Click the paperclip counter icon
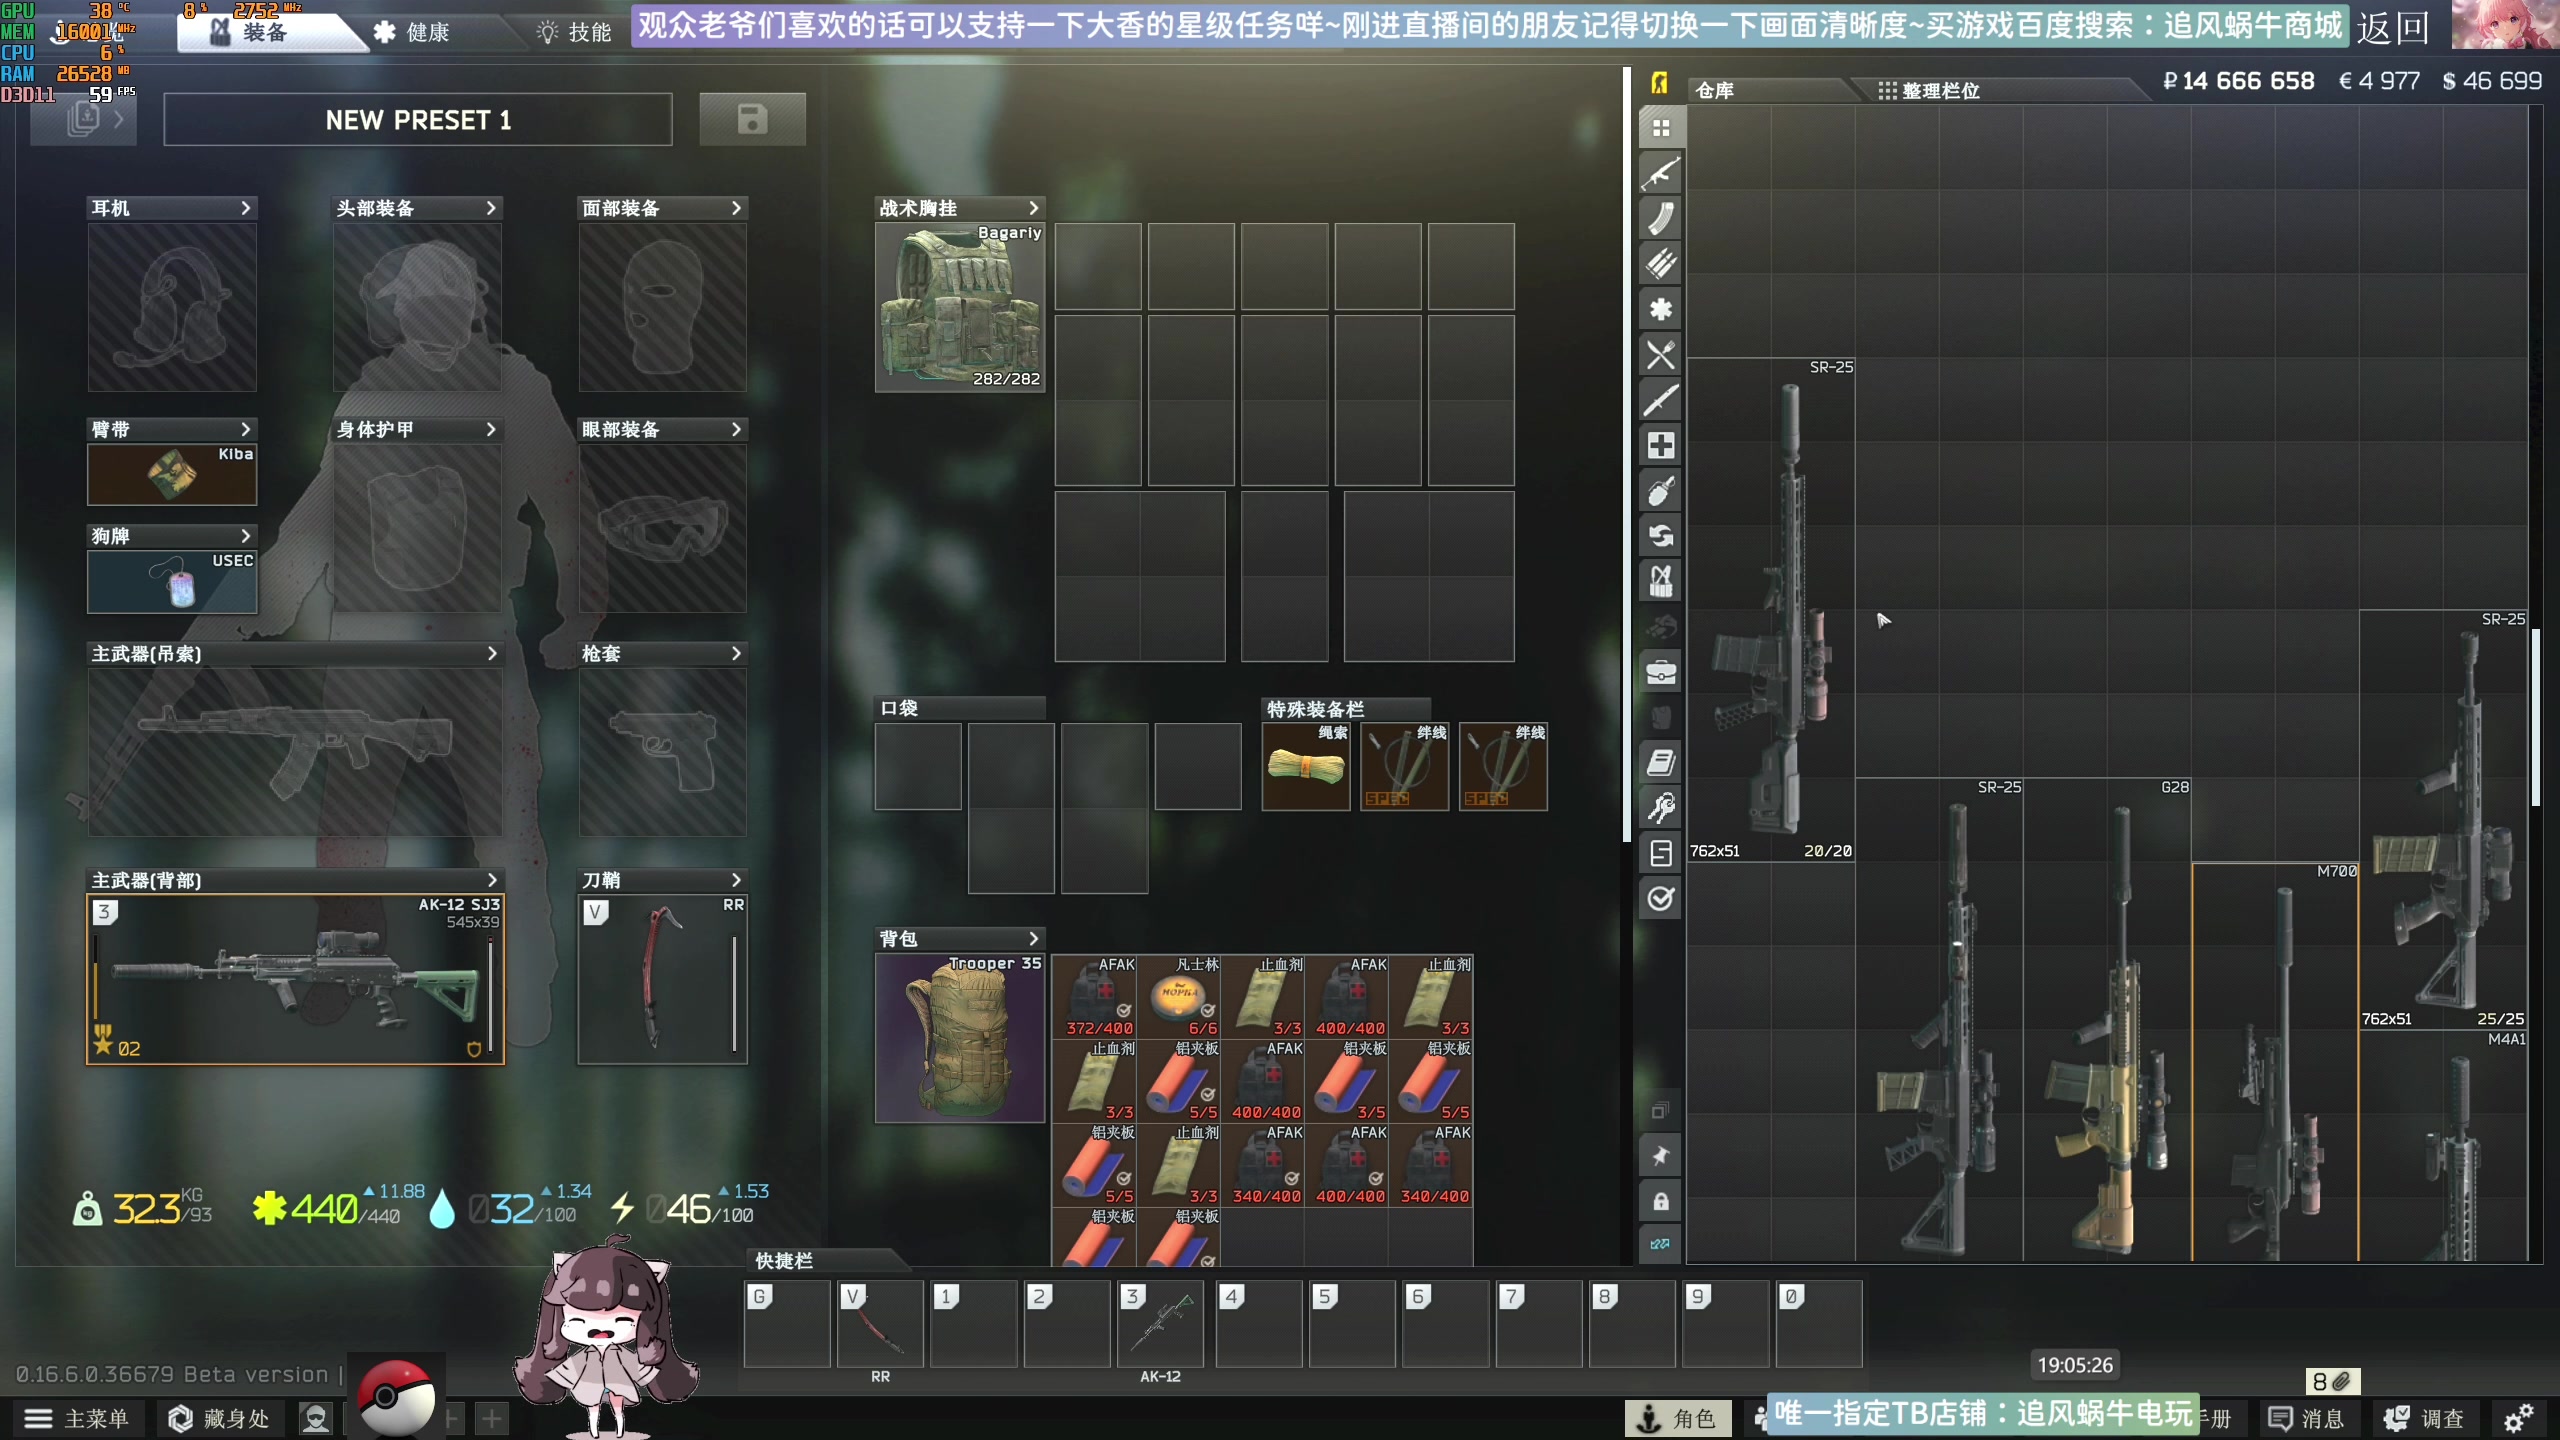 [2333, 1382]
